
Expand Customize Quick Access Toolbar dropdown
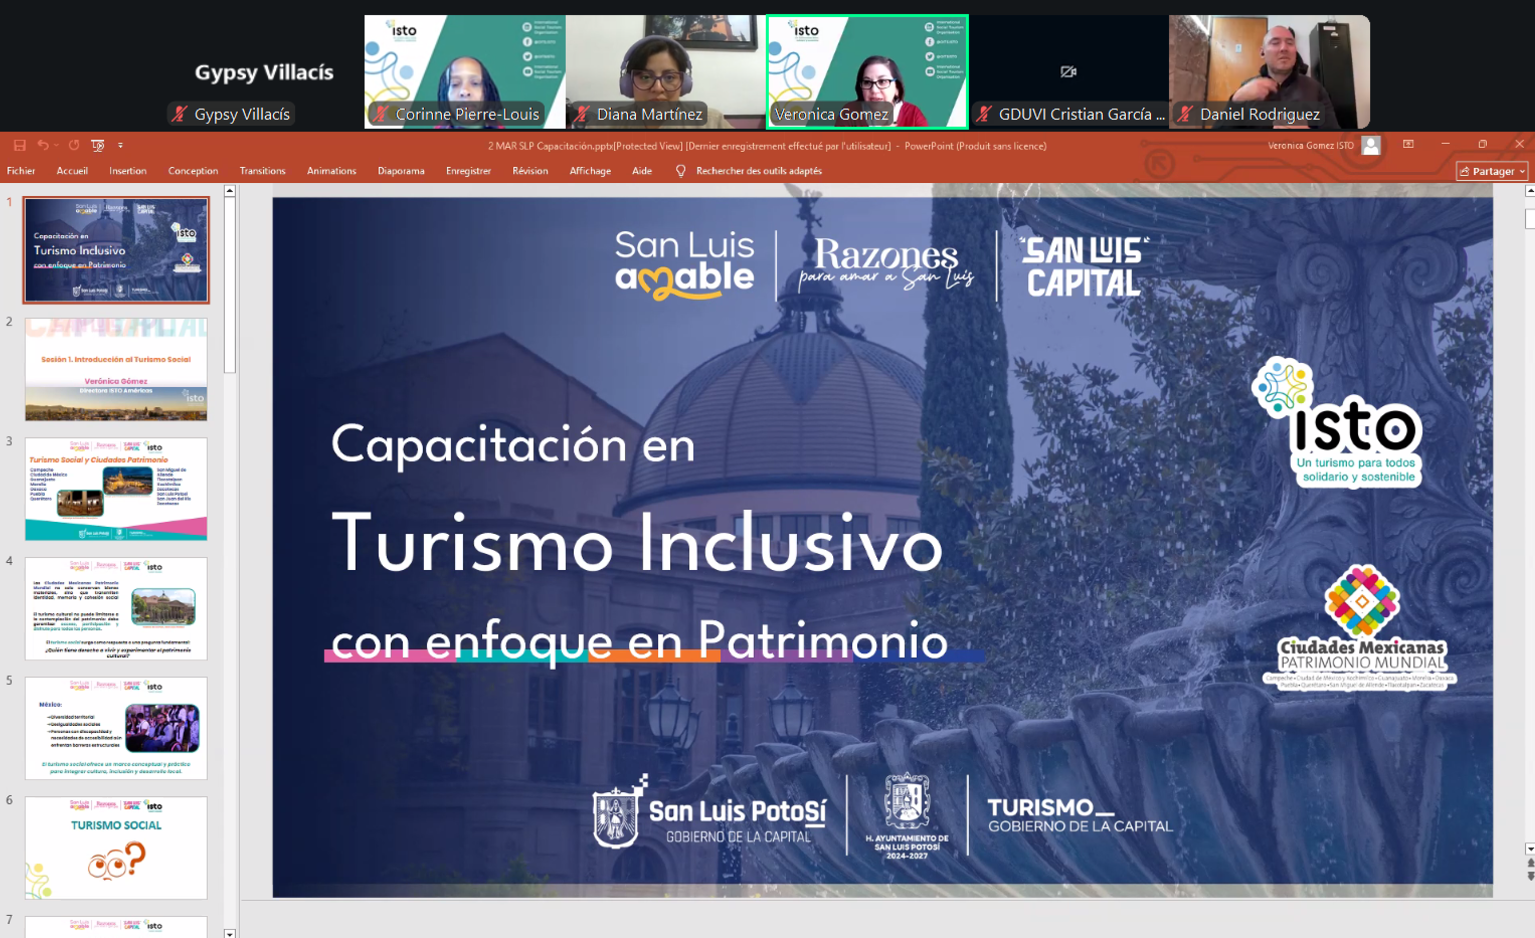tap(120, 146)
